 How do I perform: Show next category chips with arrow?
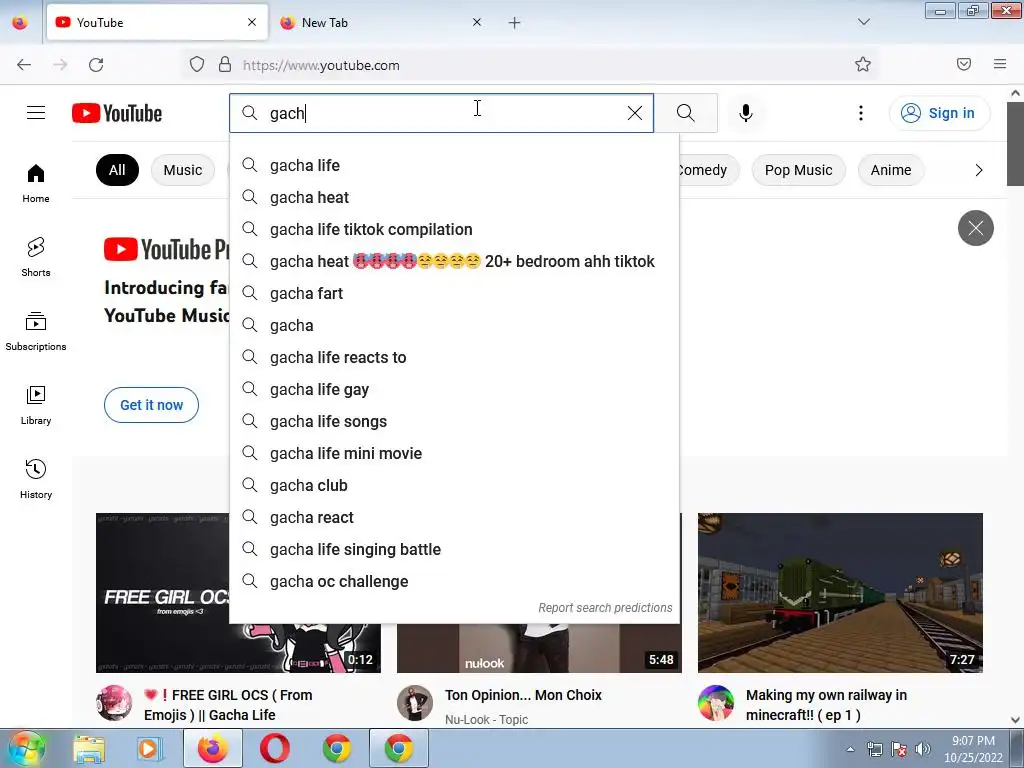point(978,170)
